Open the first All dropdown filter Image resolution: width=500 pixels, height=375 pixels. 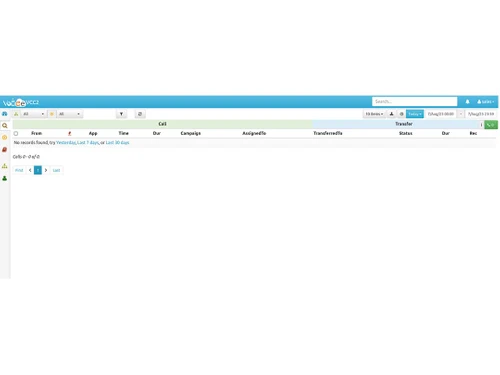pos(33,114)
